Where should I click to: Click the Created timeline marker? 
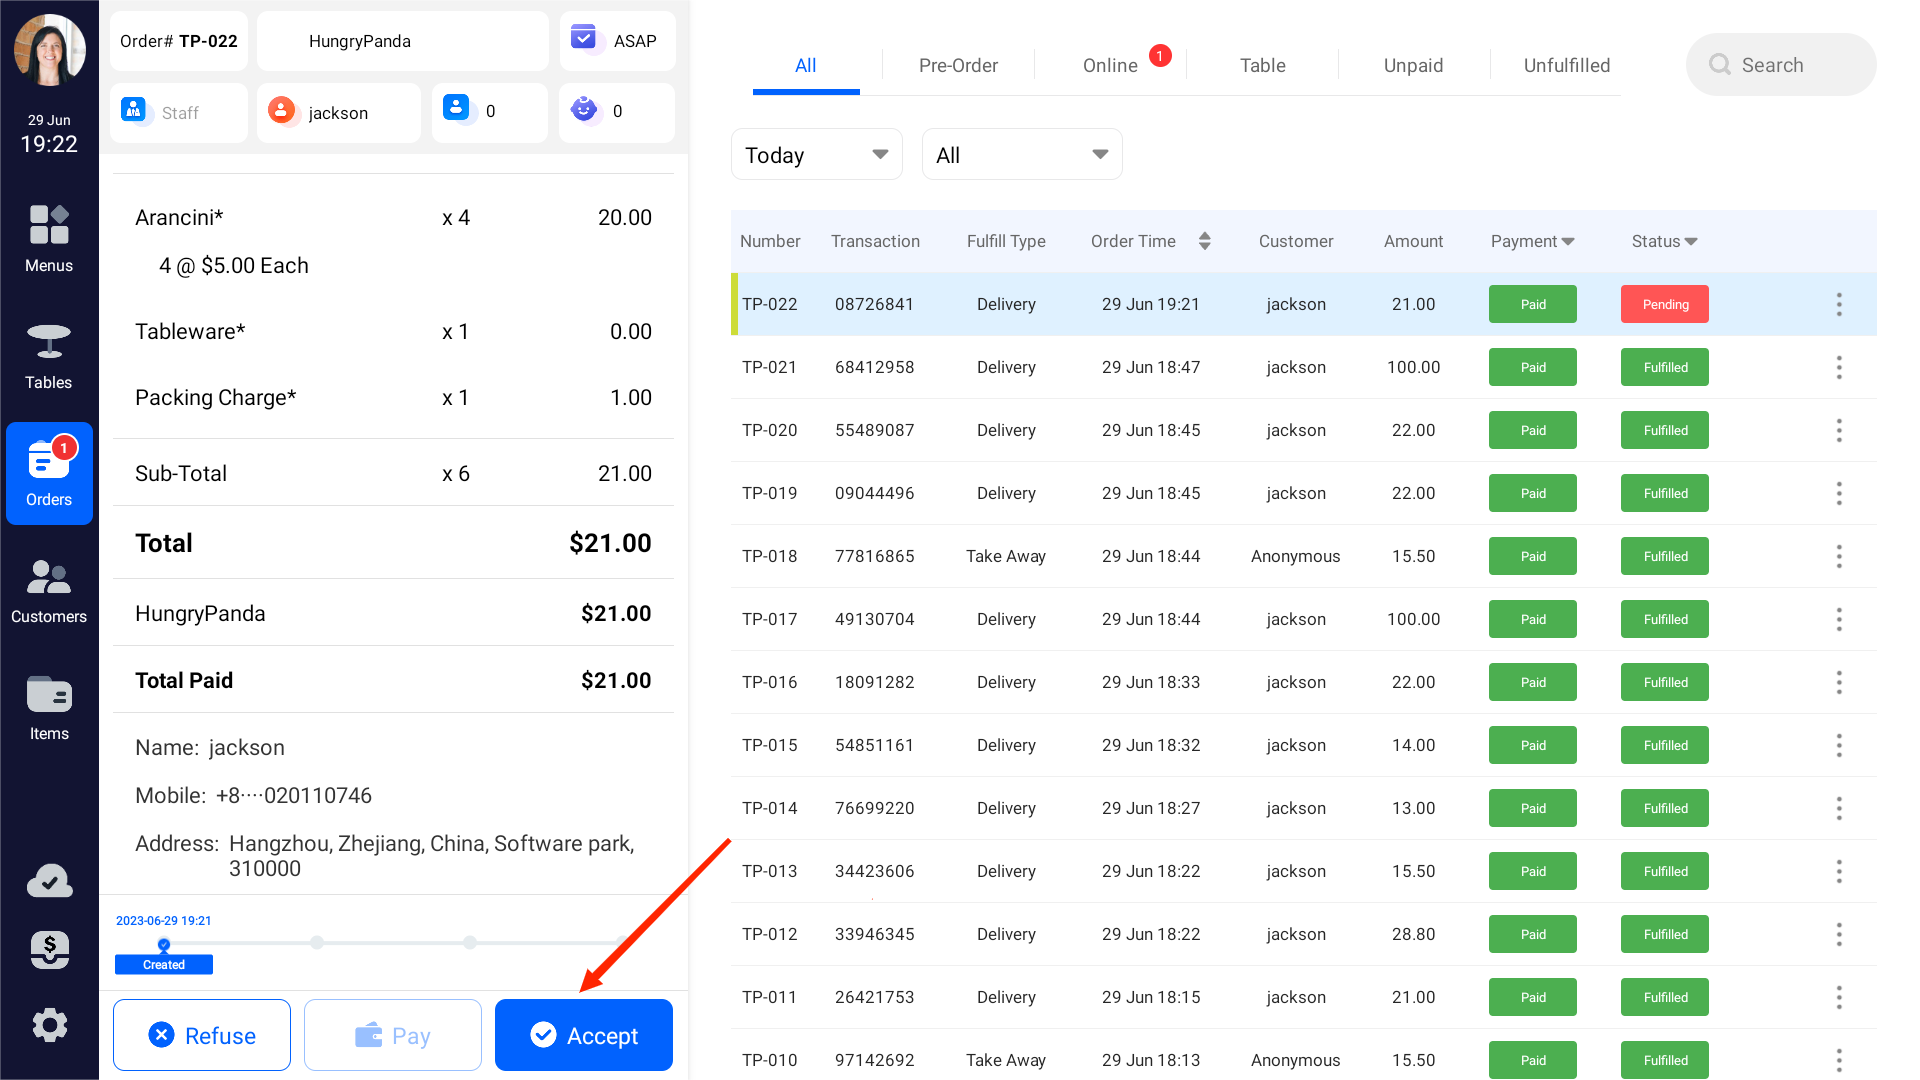tap(164, 964)
